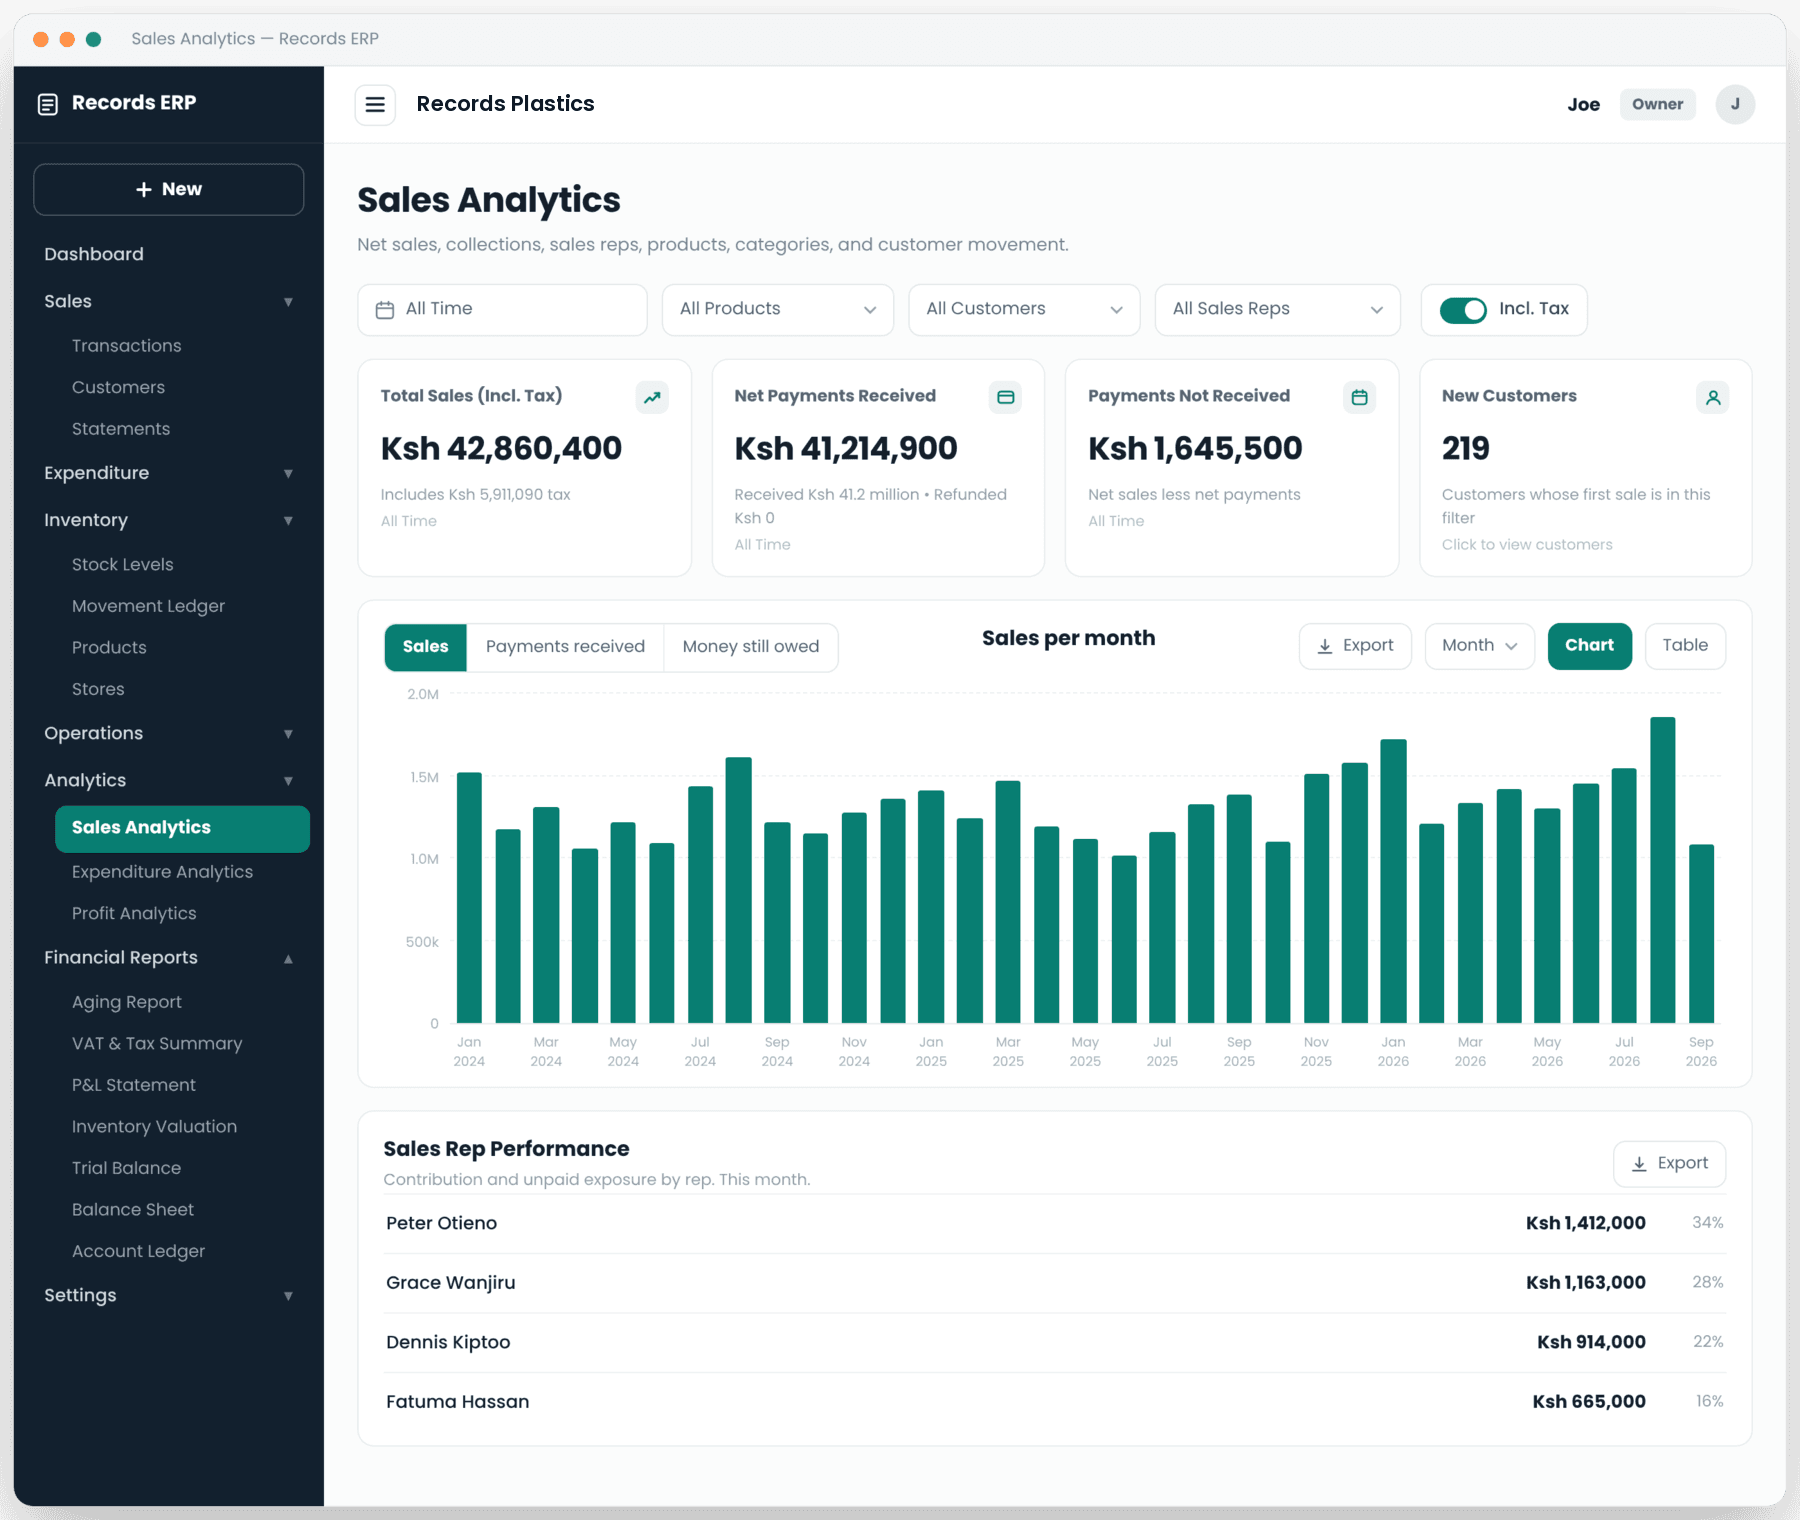Switch to the Payments received tab
Image resolution: width=1800 pixels, height=1520 pixels.
coord(565,647)
